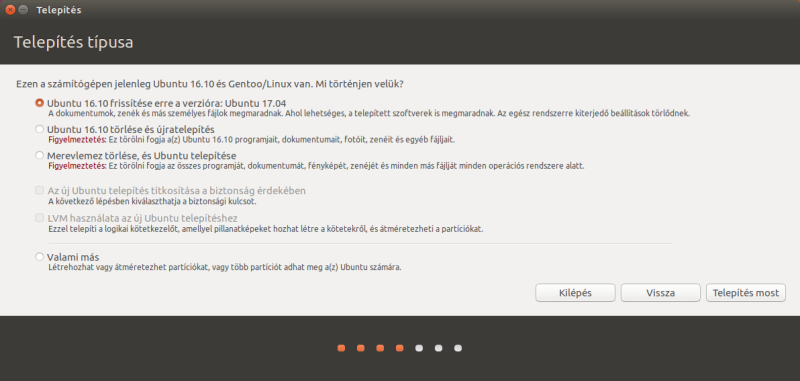Click the Telepítés window title text
800x381 pixels.
[59, 10]
